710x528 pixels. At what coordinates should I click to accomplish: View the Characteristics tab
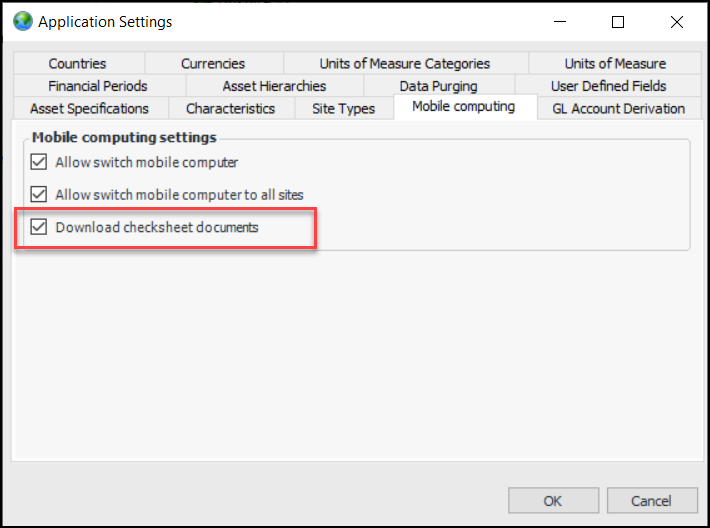(x=230, y=108)
